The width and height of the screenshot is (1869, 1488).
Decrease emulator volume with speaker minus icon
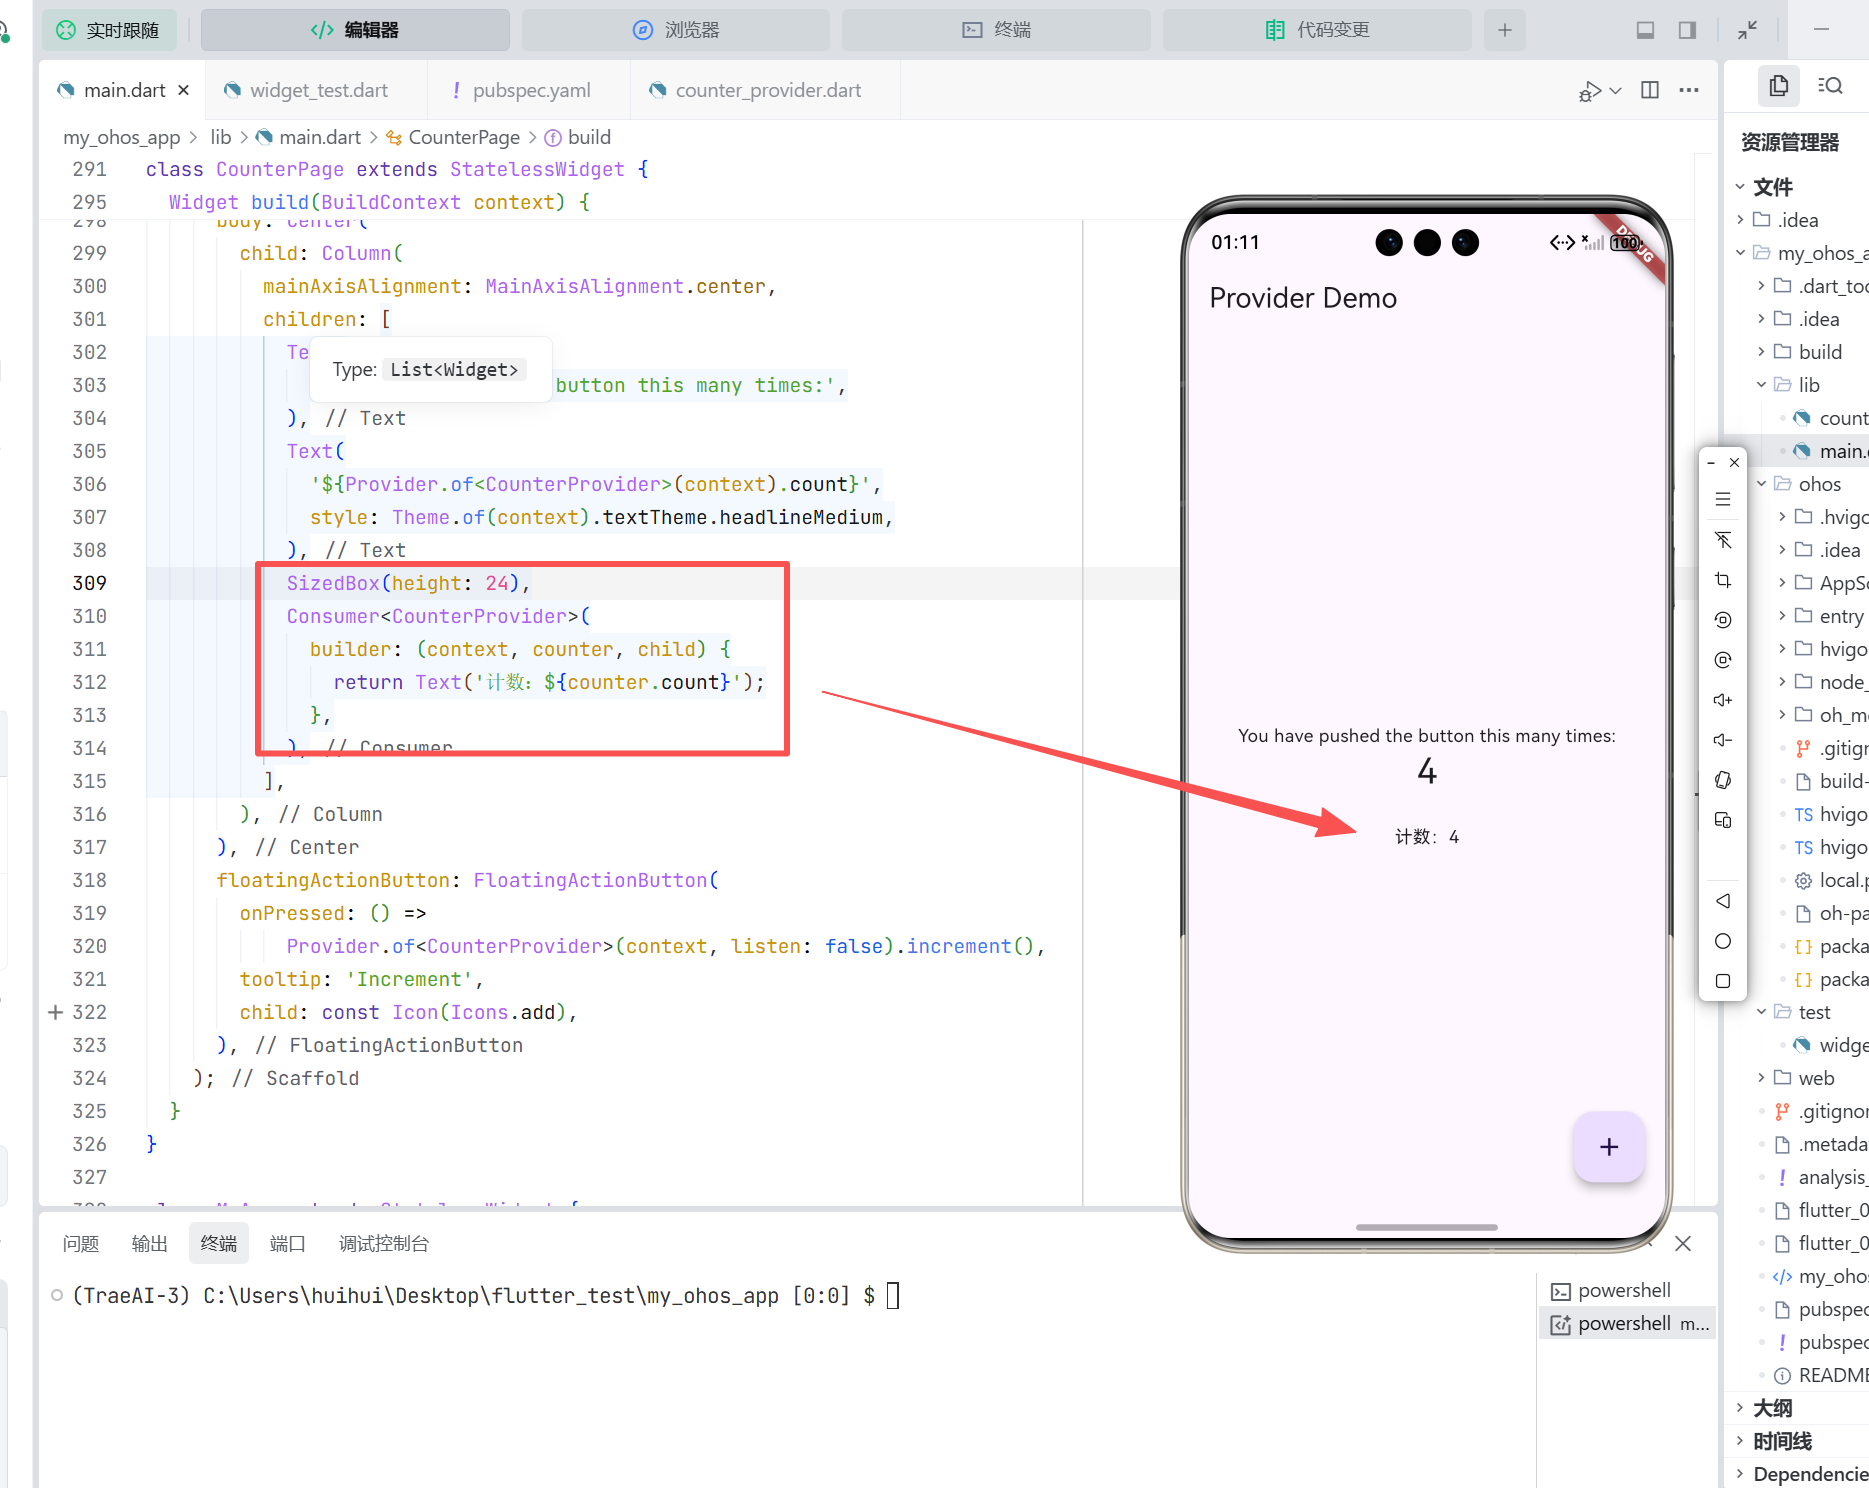pyautogui.click(x=1723, y=740)
